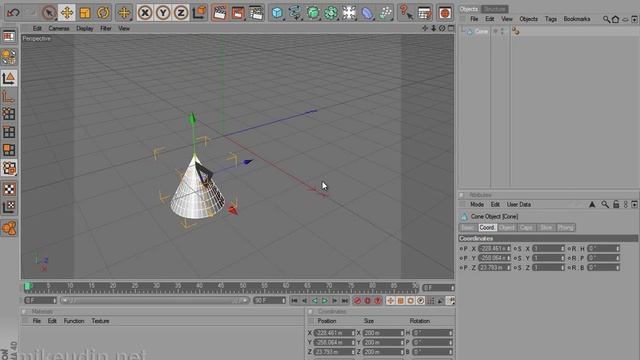Open the spline tools icon
Image resolution: width=640 pixels, height=360 pixels.
click(x=295, y=13)
